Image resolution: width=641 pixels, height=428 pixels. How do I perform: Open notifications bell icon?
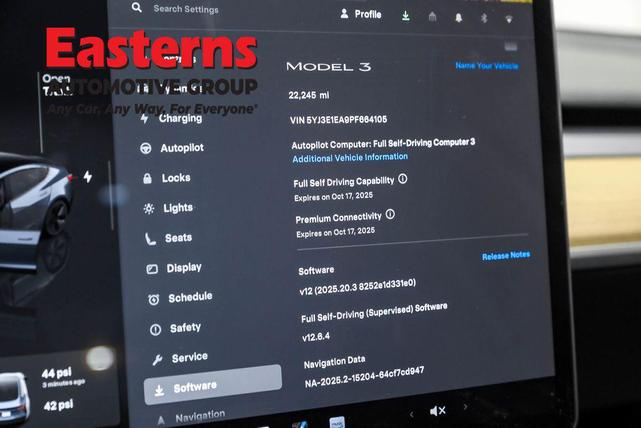pyautogui.click(x=459, y=18)
